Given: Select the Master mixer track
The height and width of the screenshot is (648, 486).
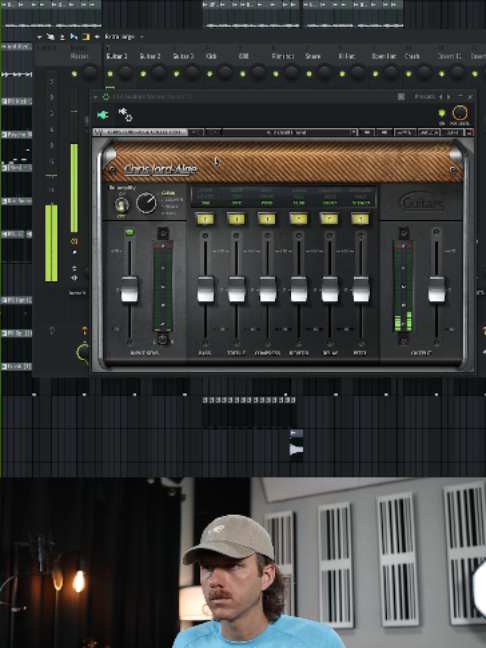Looking at the screenshot, I should (x=80, y=56).
